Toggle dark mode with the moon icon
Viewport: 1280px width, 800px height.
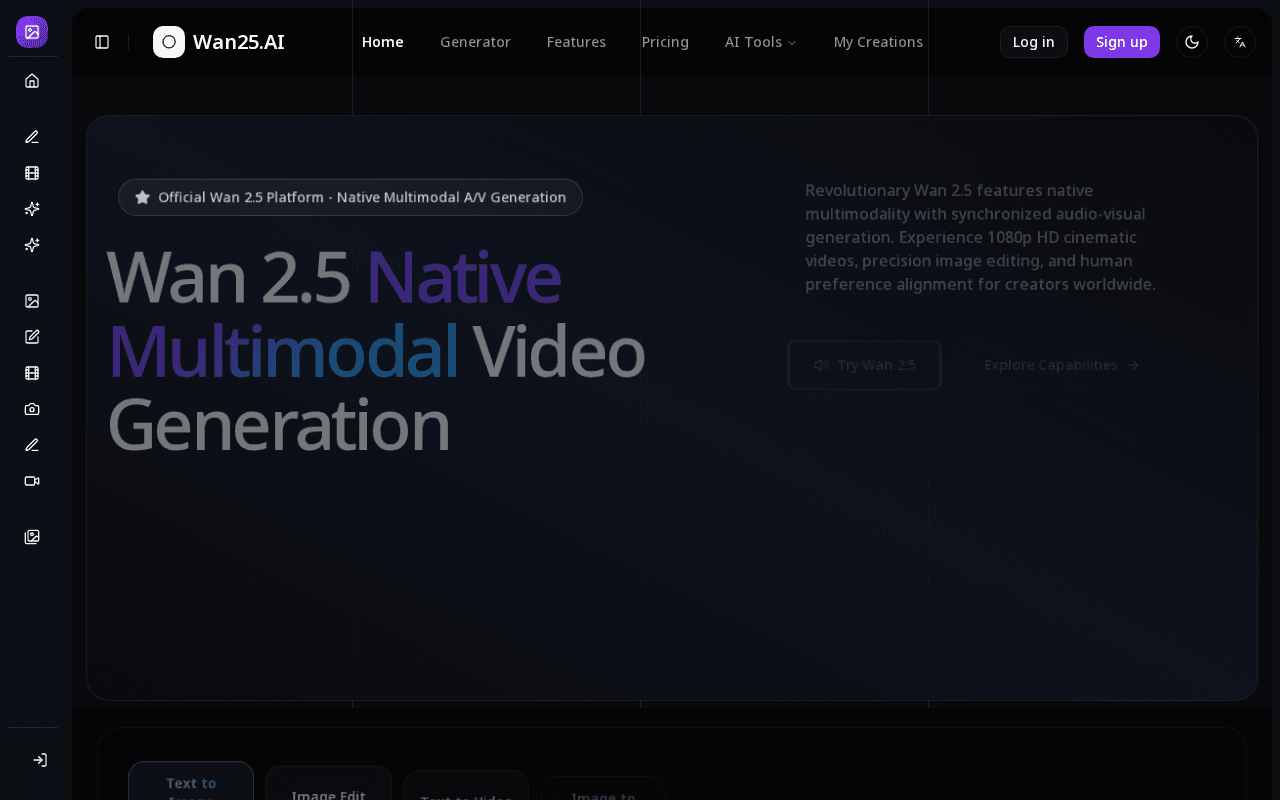pos(1192,42)
